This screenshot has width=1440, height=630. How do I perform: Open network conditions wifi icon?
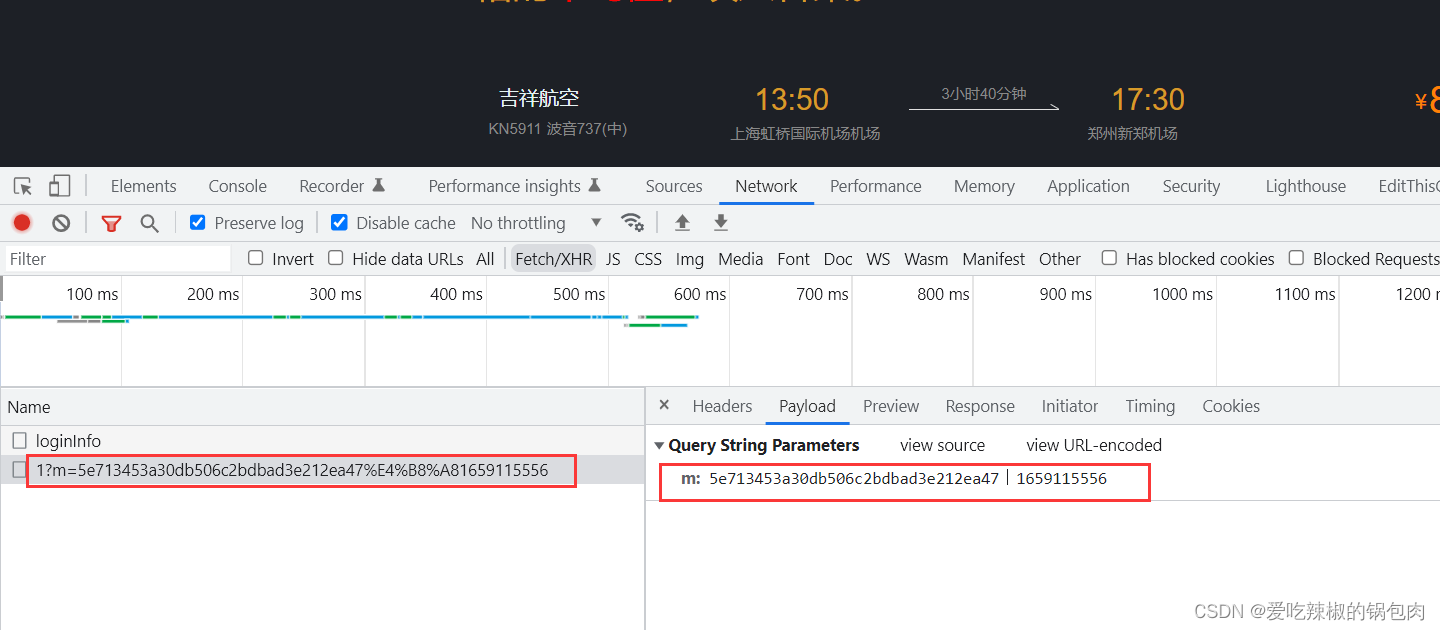tap(632, 222)
